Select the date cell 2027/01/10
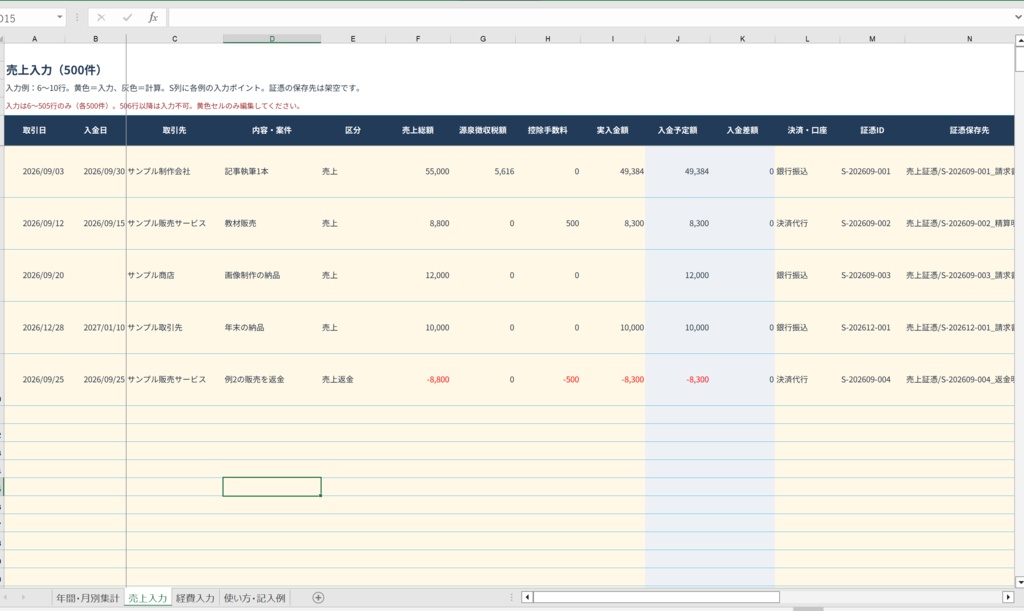The image size is (1024, 611). (95, 328)
